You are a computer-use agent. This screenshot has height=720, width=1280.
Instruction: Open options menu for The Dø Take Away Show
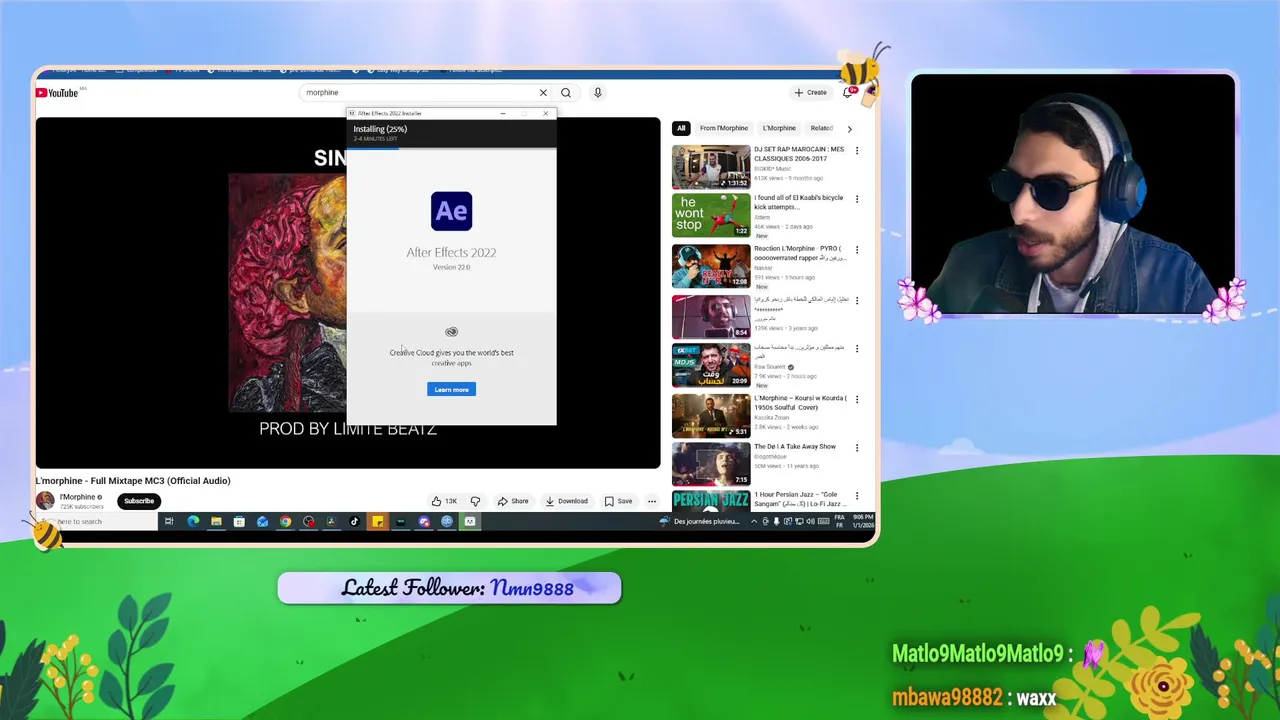[x=856, y=448]
